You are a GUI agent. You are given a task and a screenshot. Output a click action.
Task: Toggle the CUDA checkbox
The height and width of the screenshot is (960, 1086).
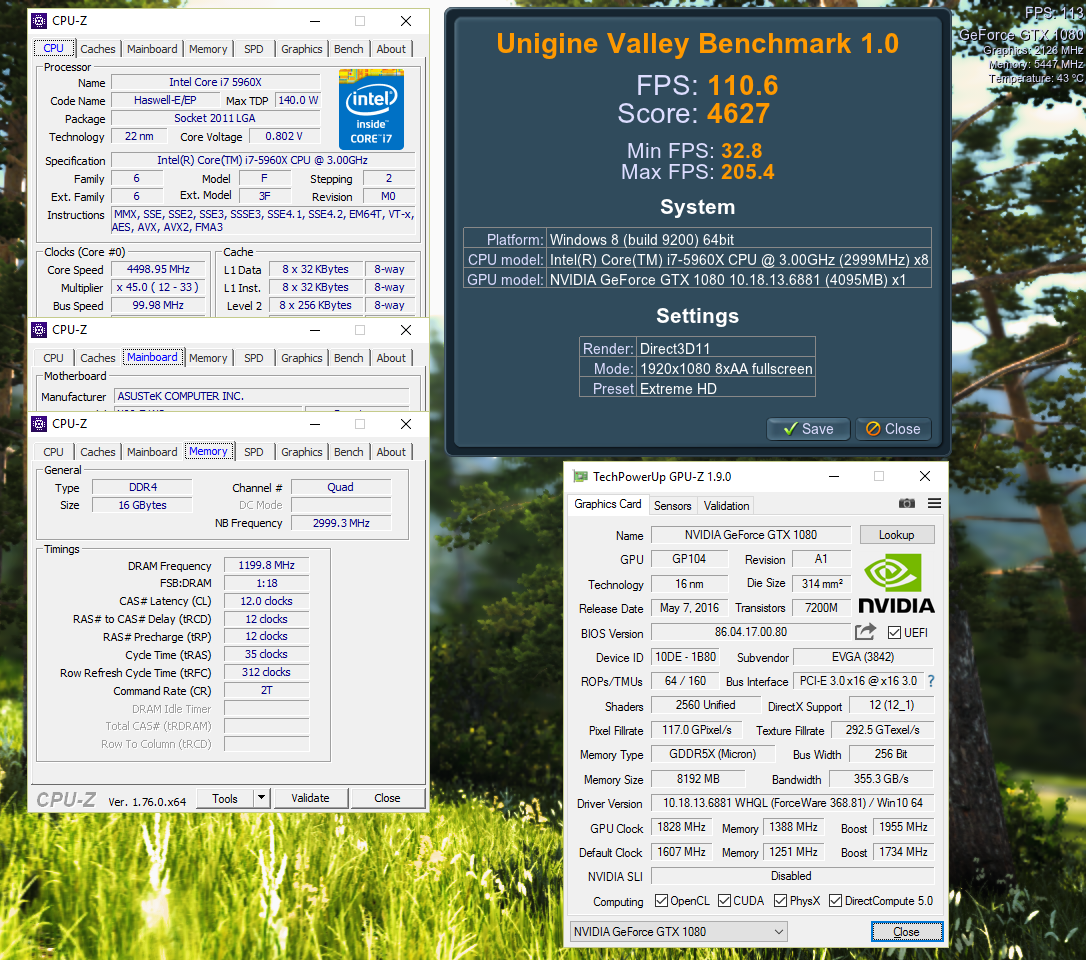(x=724, y=900)
